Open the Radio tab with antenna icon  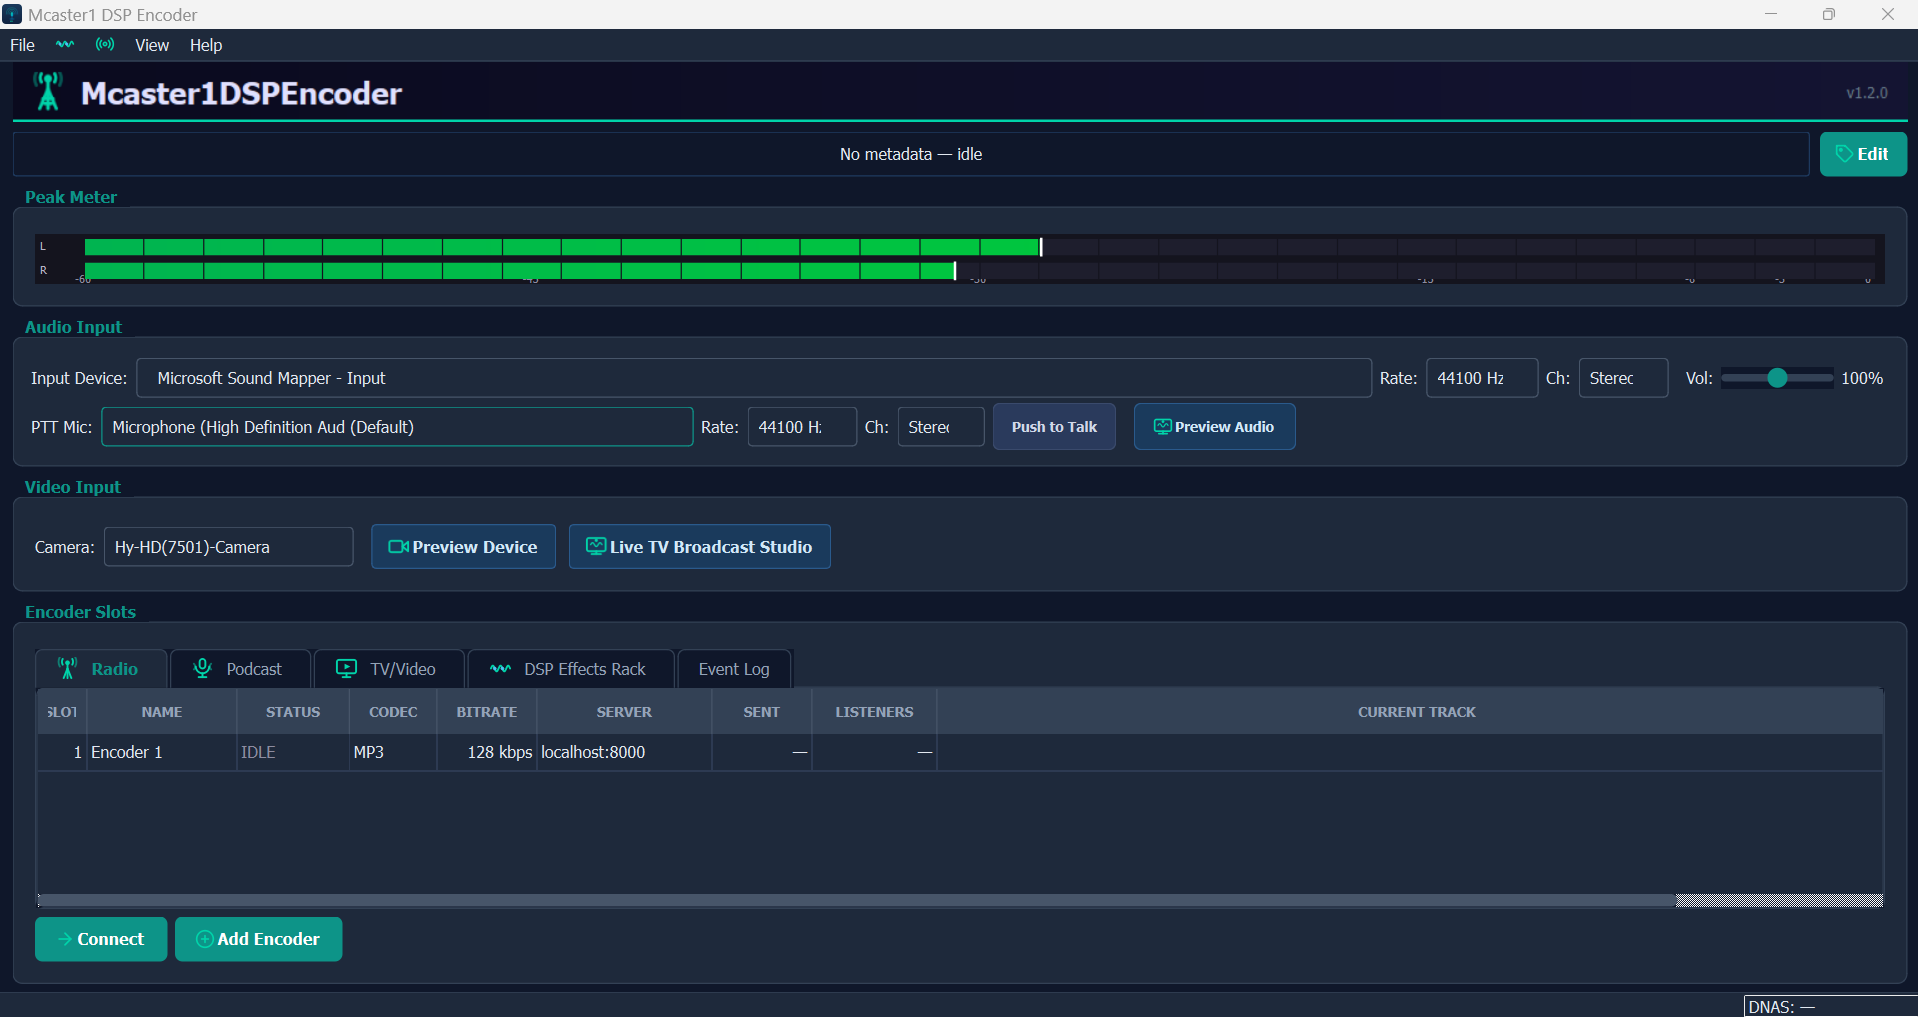[x=99, y=669]
